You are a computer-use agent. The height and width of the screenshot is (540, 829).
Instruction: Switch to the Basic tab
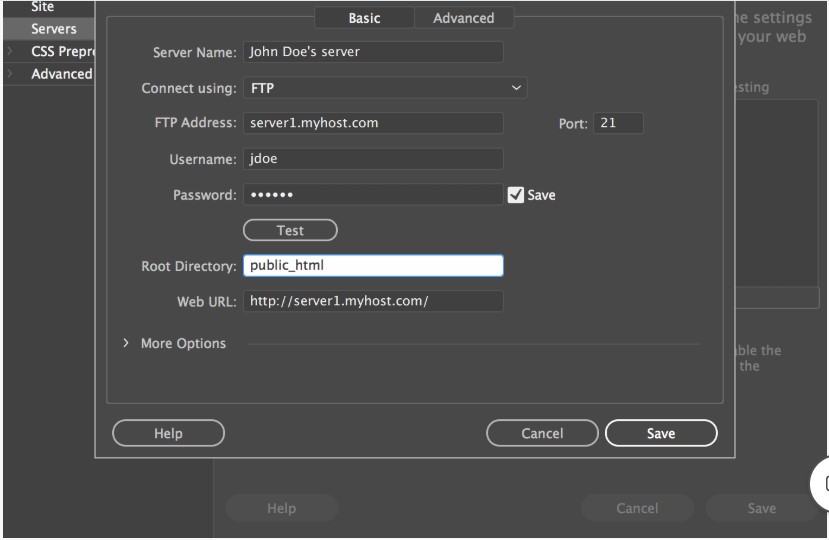[x=364, y=18]
